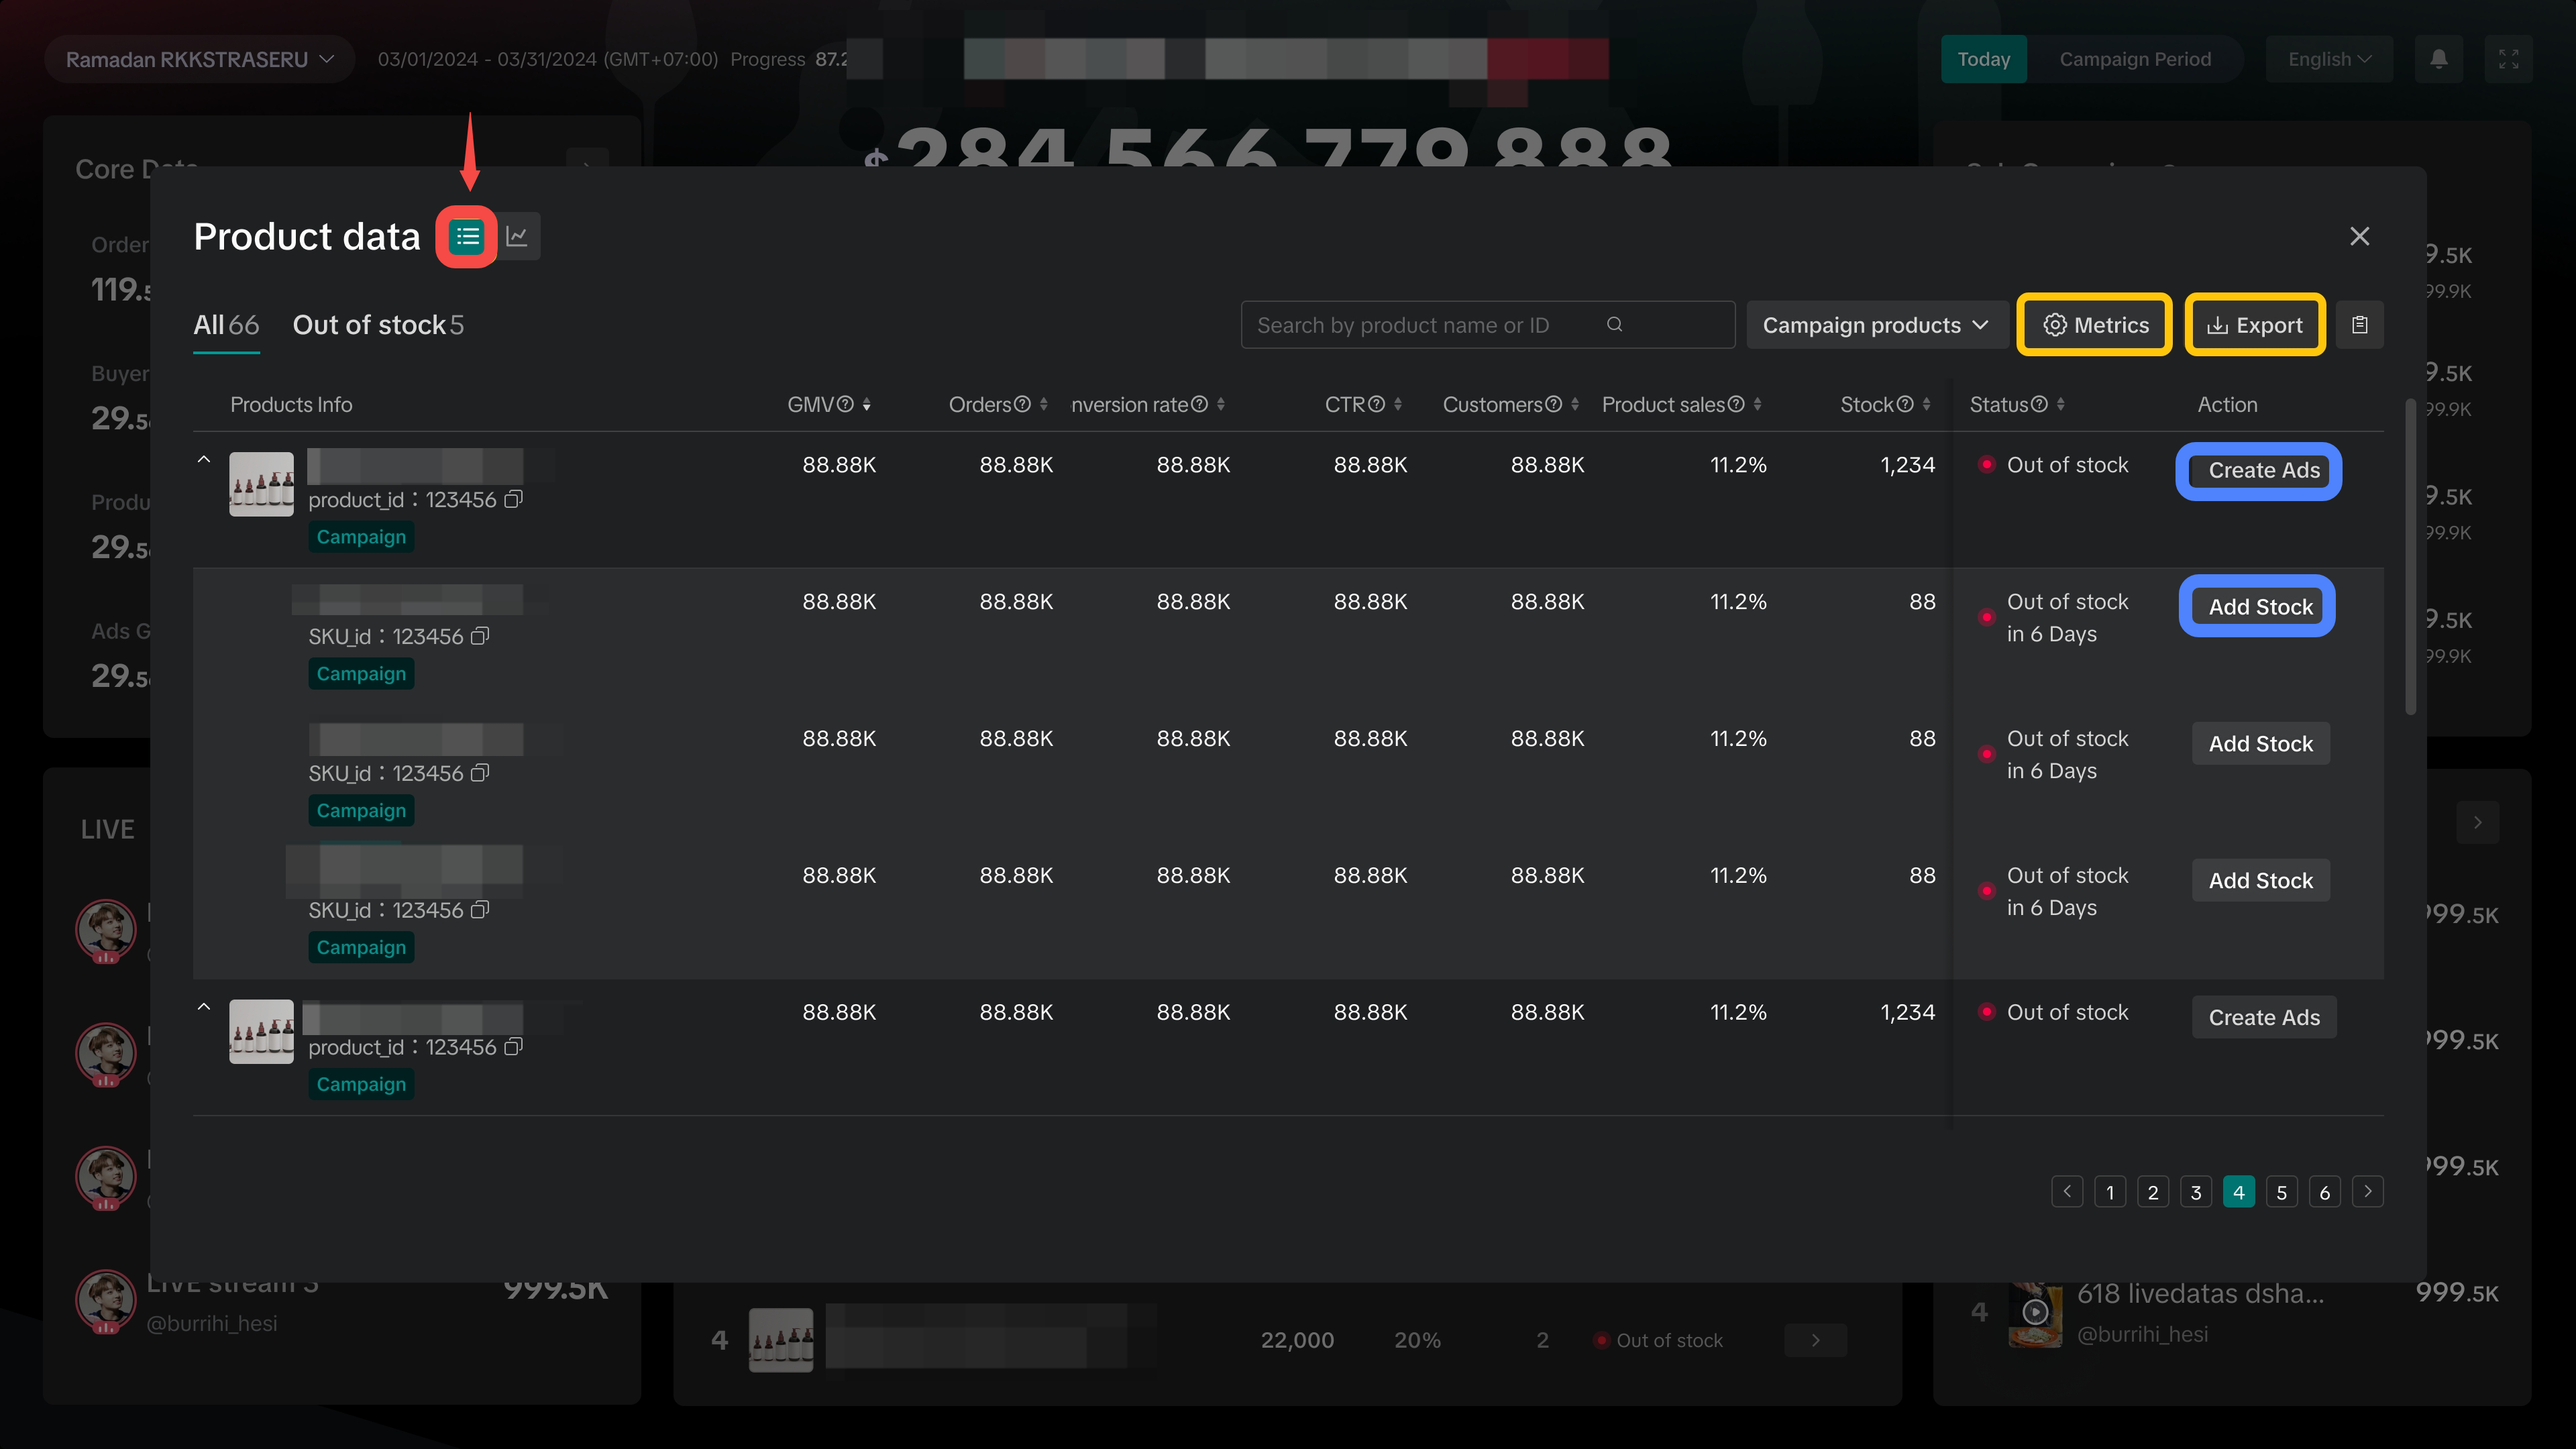The height and width of the screenshot is (1449, 2576).
Task: Sort table by Stock column
Action: pyautogui.click(x=1926, y=405)
